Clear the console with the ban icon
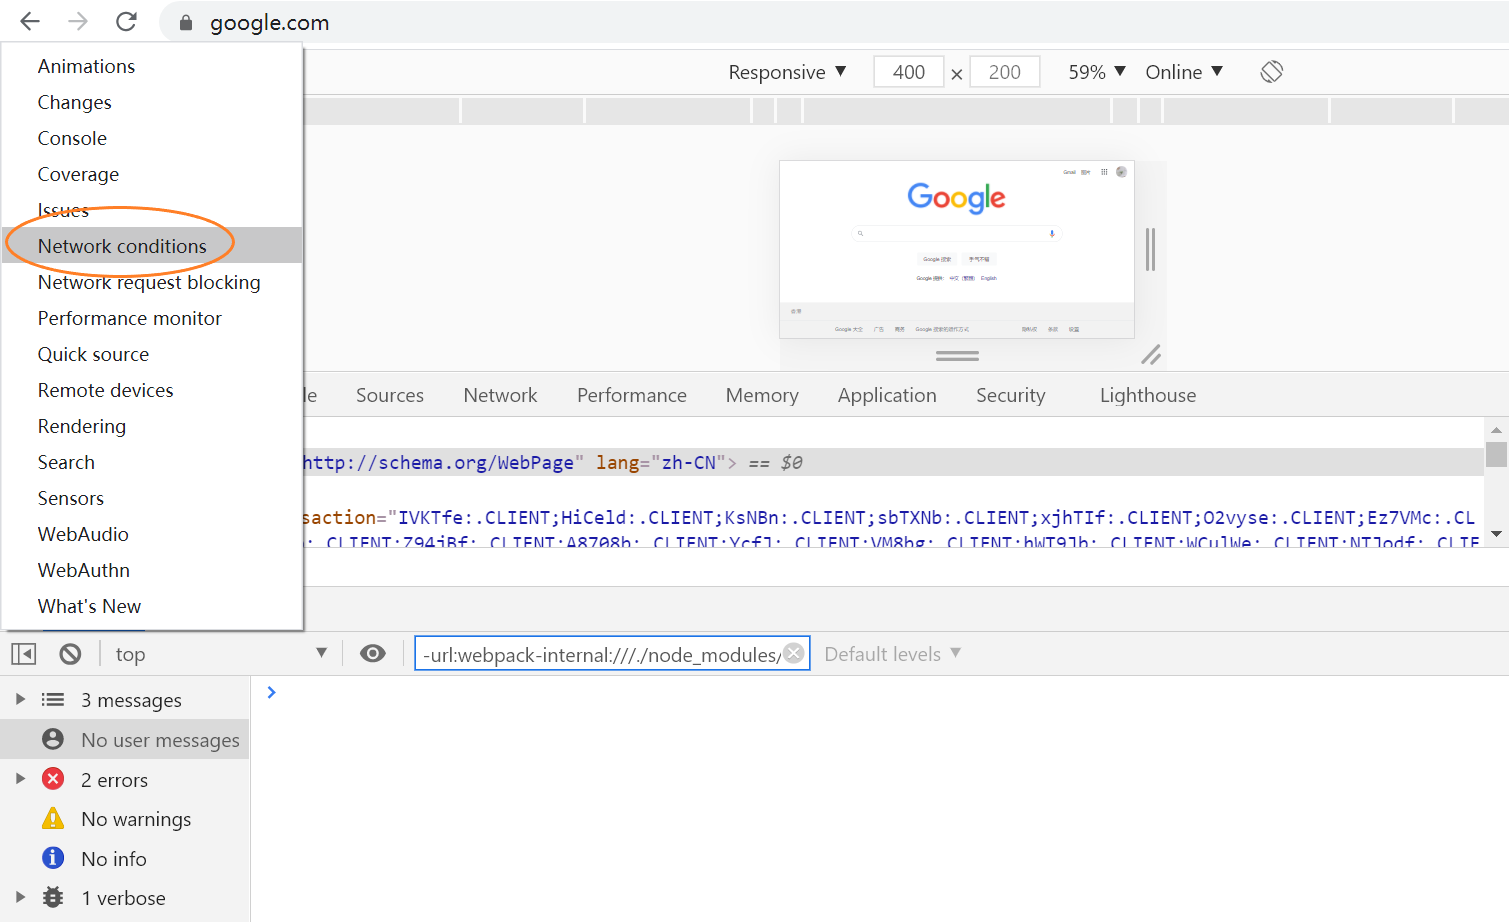Image resolution: width=1509 pixels, height=922 pixels. pyautogui.click(x=70, y=654)
